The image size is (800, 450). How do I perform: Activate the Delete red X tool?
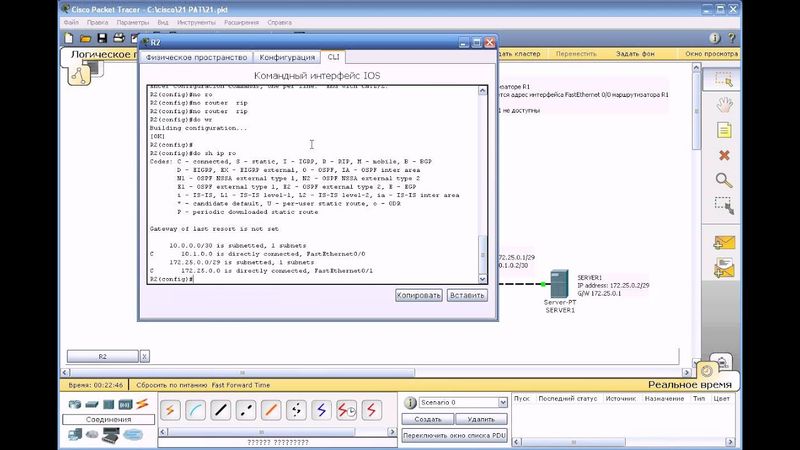pyautogui.click(x=723, y=155)
